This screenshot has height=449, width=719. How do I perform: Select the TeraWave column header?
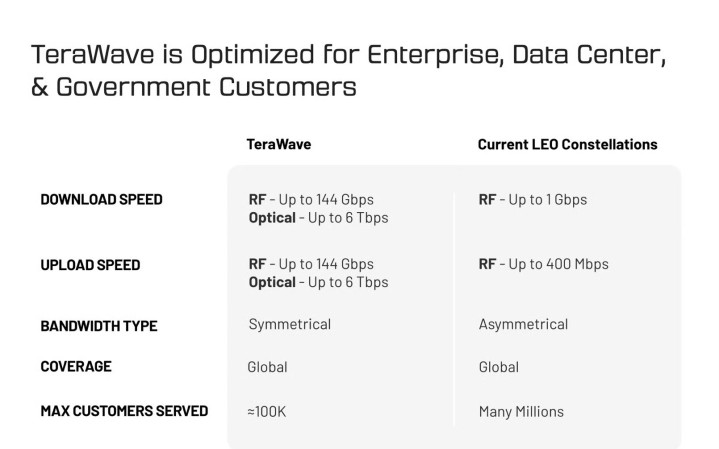tap(279, 144)
